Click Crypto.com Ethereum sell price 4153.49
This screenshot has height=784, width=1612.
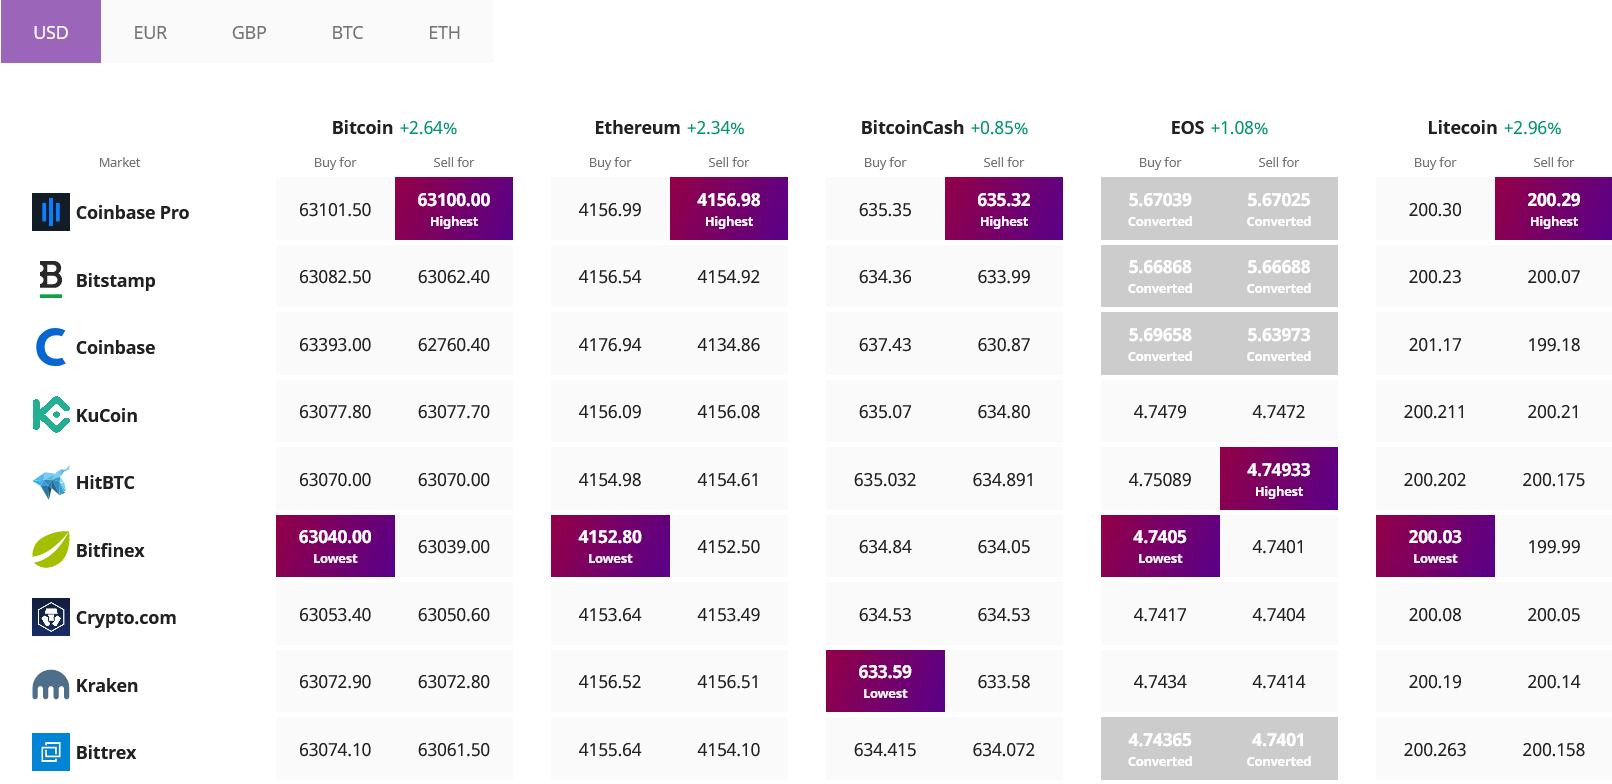coord(729,614)
